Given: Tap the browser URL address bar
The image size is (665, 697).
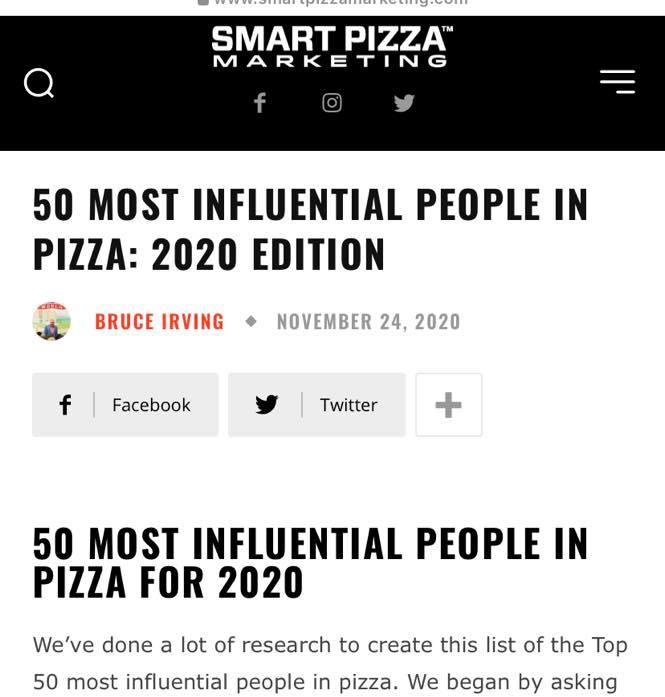Looking at the screenshot, I should (340, 3).
